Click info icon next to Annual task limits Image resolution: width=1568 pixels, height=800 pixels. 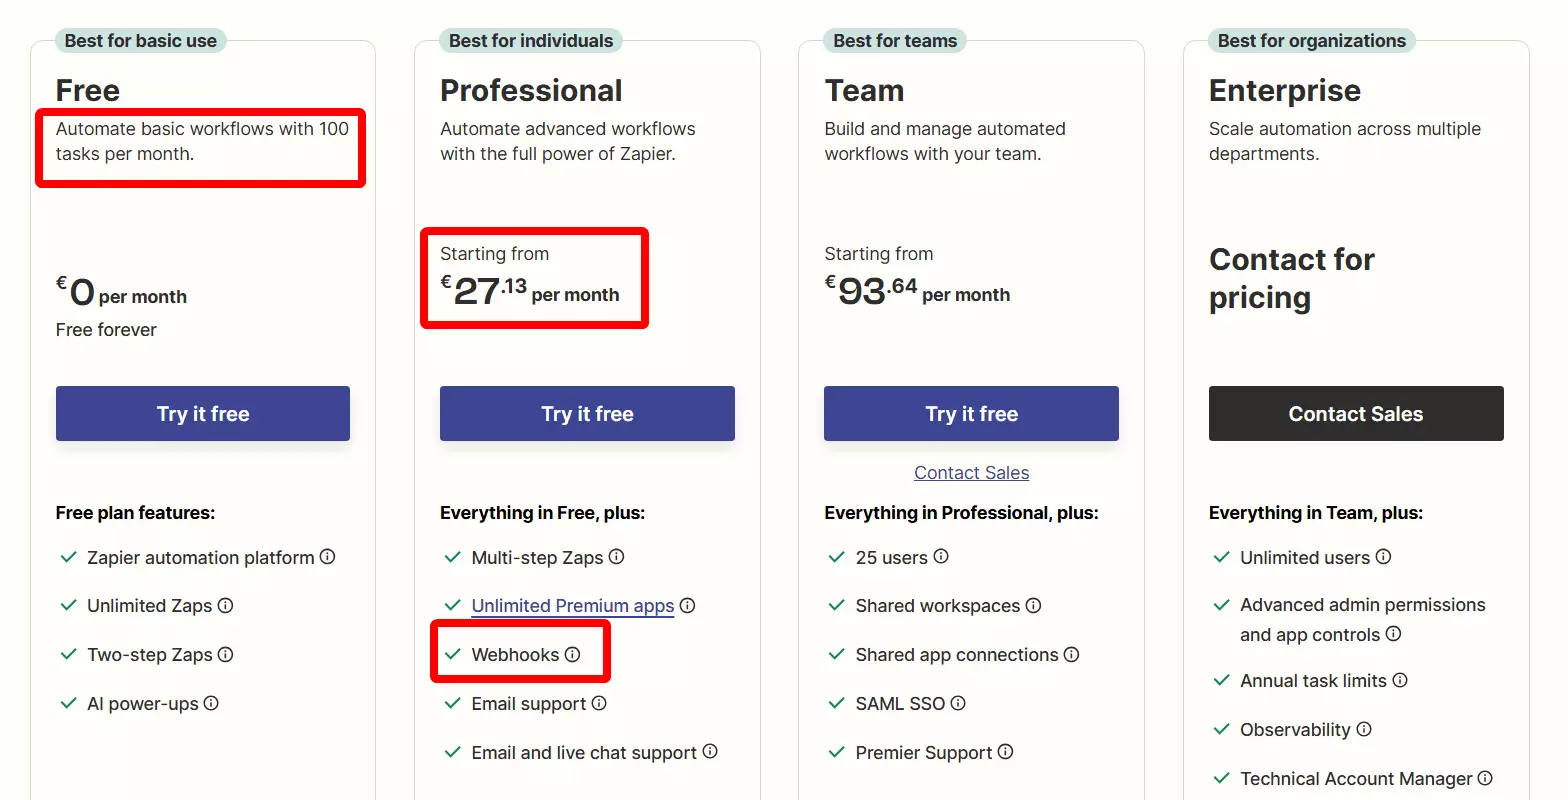1400,680
